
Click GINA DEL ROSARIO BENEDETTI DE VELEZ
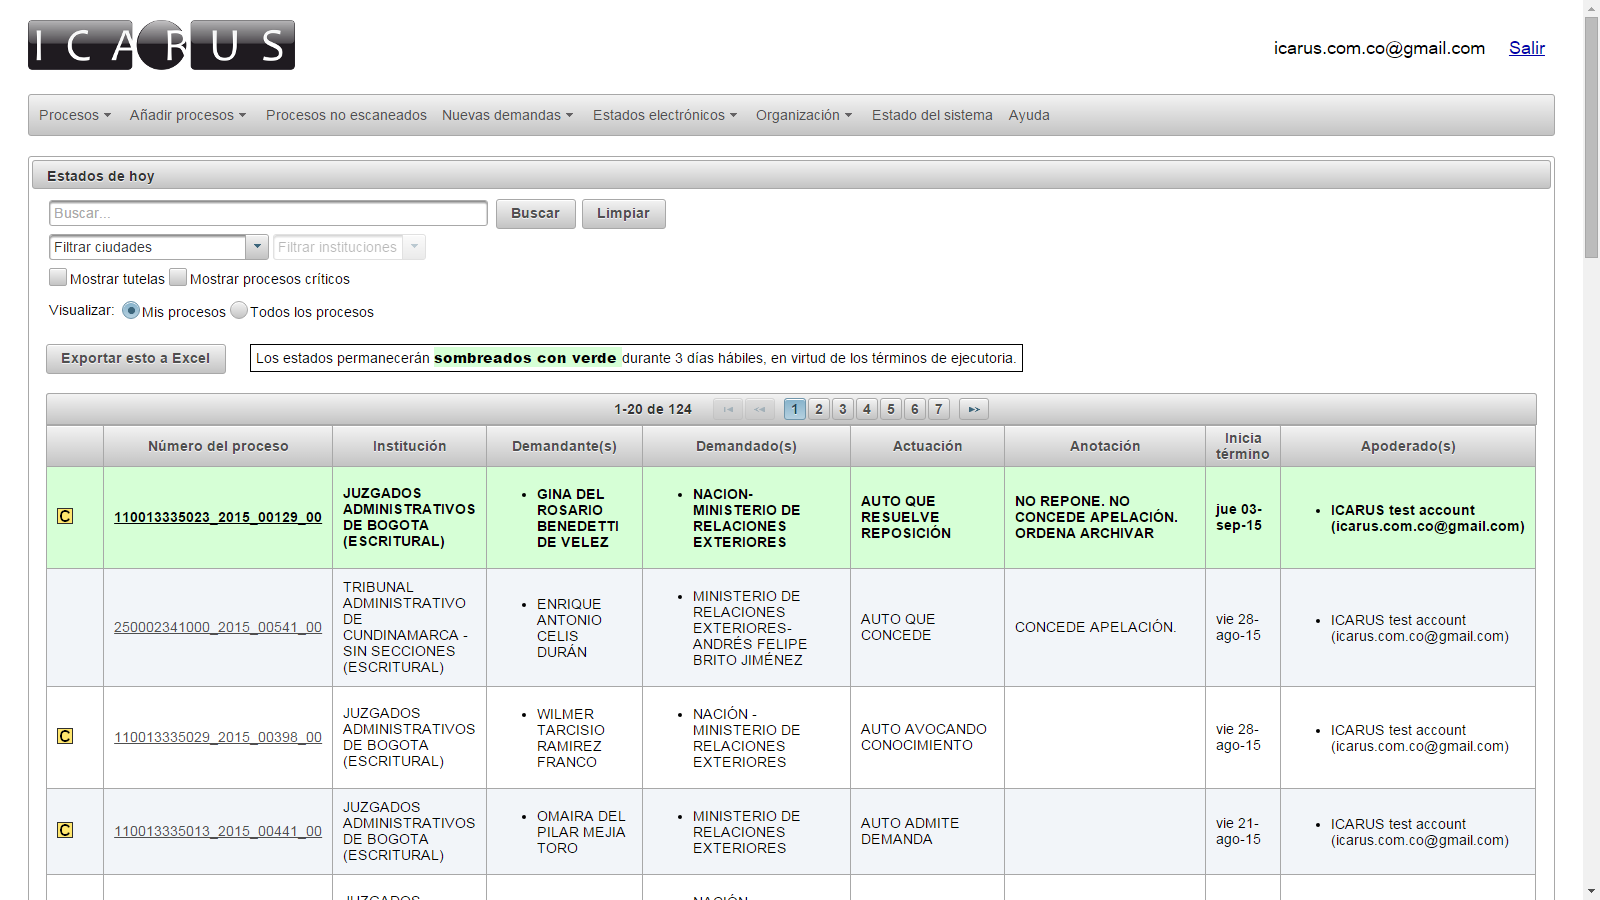(x=578, y=518)
